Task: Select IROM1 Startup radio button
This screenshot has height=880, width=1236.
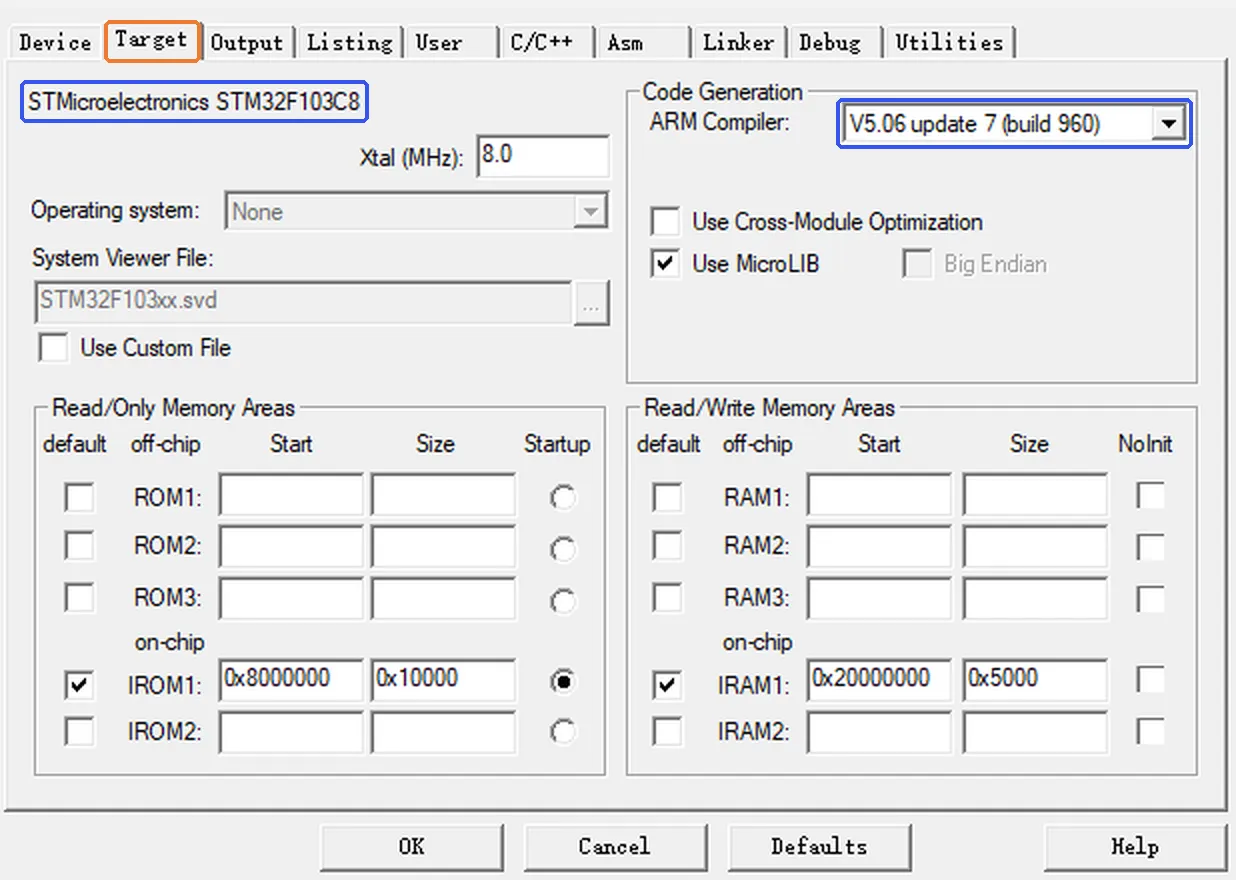Action: coord(563,682)
